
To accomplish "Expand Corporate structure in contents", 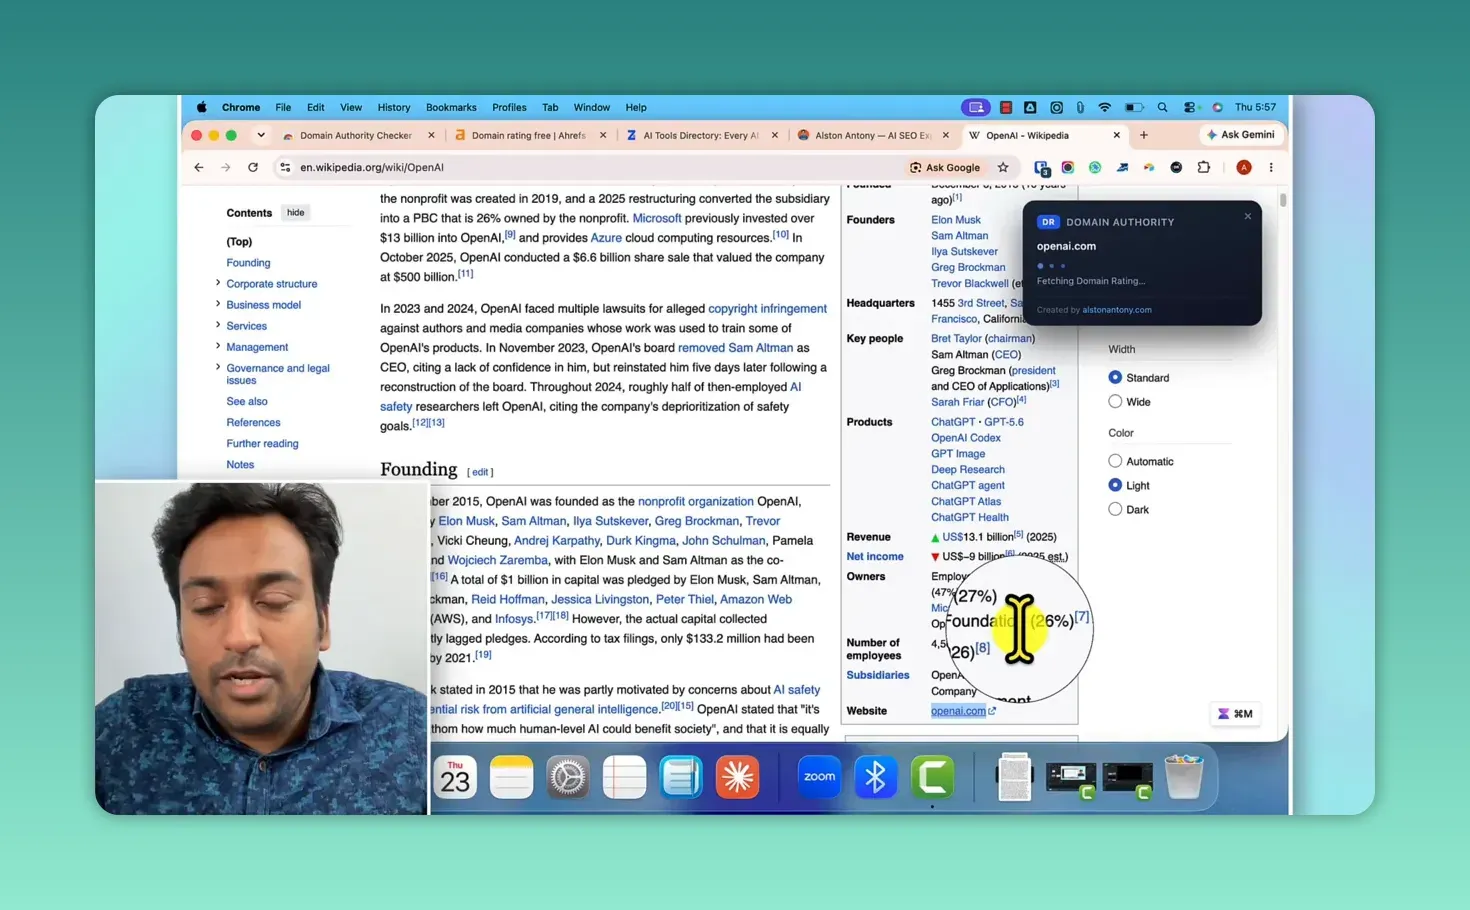I will pyautogui.click(x=218, y=283).
